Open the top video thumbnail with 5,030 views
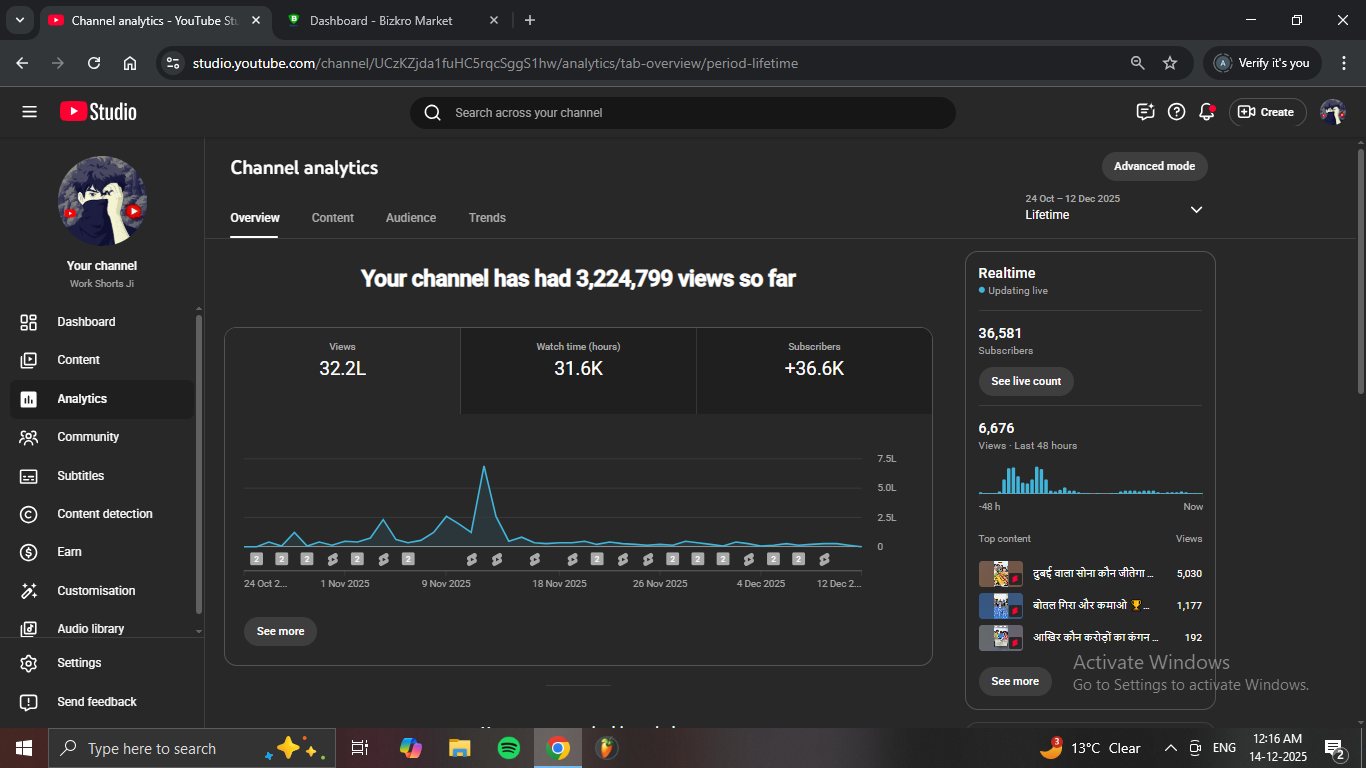 tap(1000, 574)
